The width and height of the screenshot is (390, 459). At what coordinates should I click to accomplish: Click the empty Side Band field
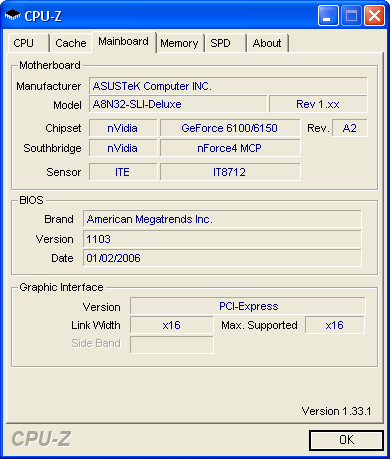click(x=172, y=345)
